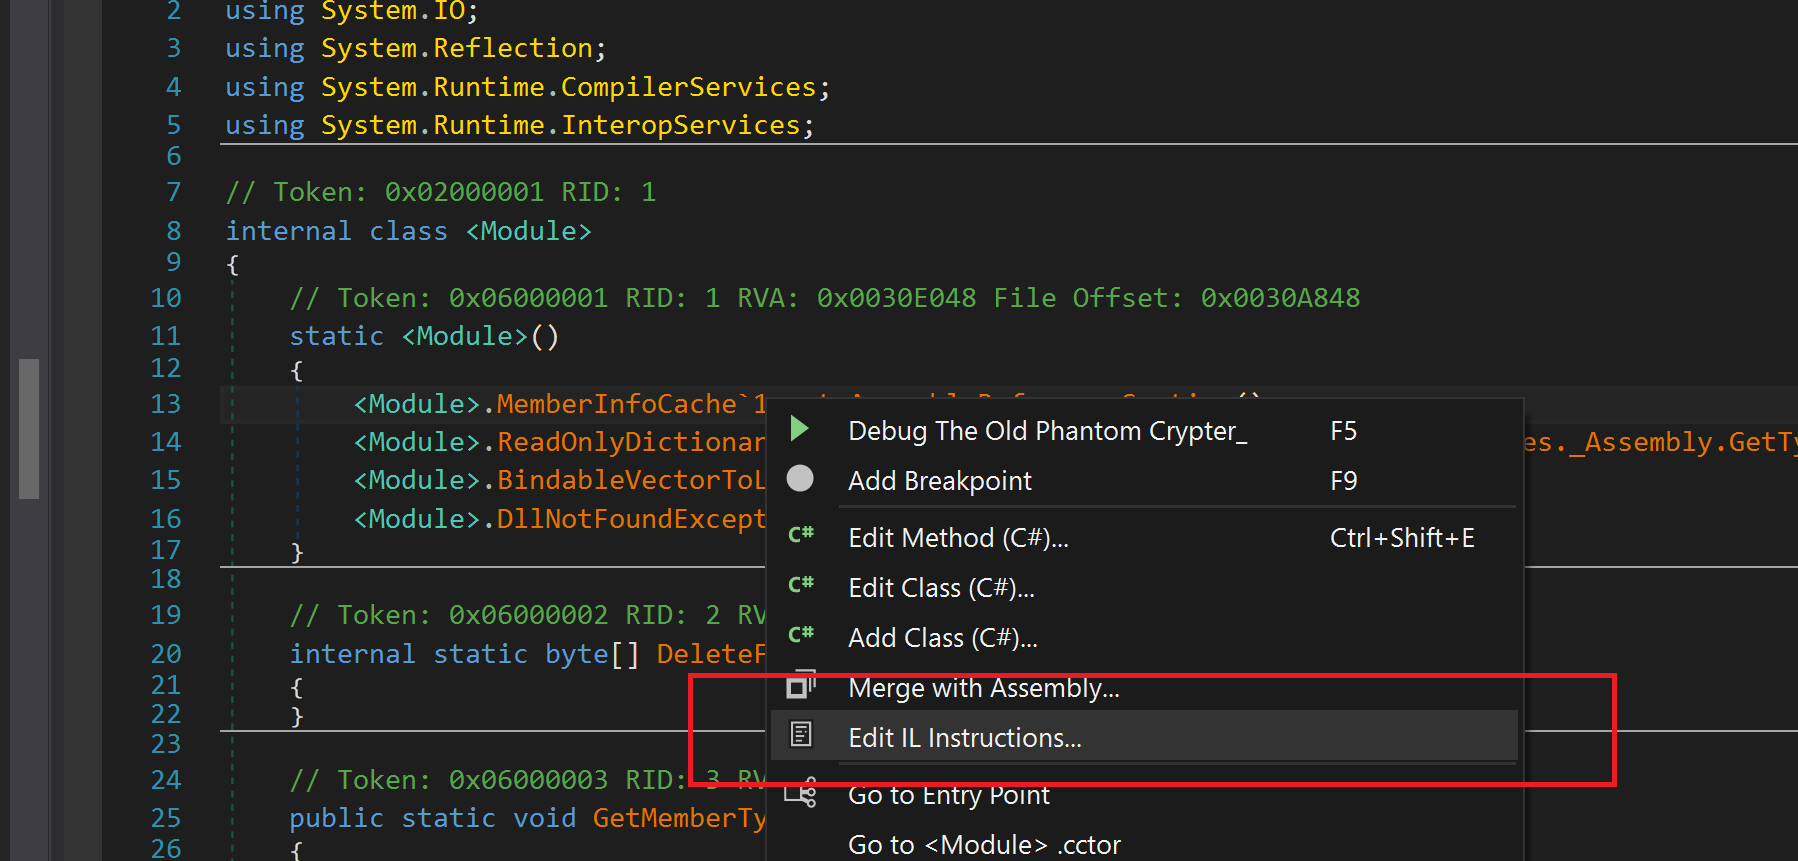Open Edit Method (C#)... entry
Screen dimensions: 1798x861
click(x=1144, y=538)
